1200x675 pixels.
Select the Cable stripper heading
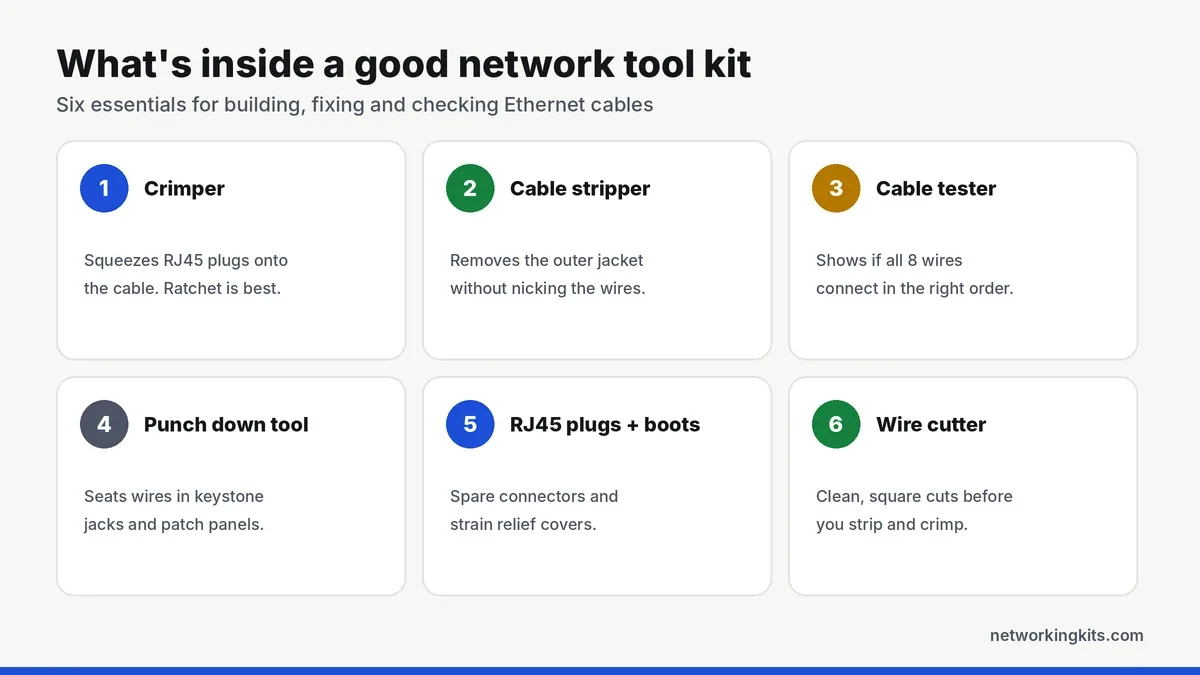580,188
